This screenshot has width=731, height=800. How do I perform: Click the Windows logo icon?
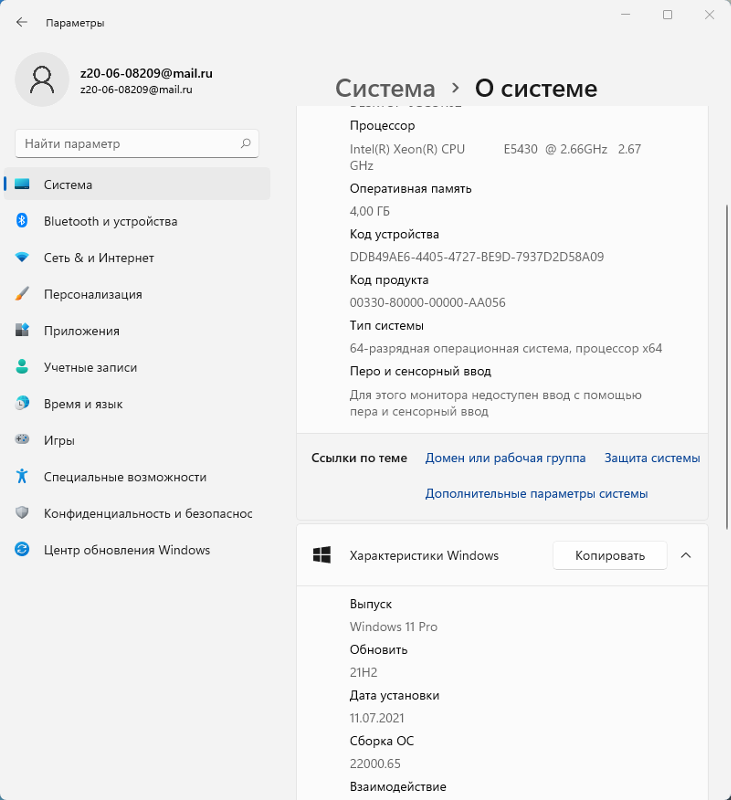tap(322, 555)
